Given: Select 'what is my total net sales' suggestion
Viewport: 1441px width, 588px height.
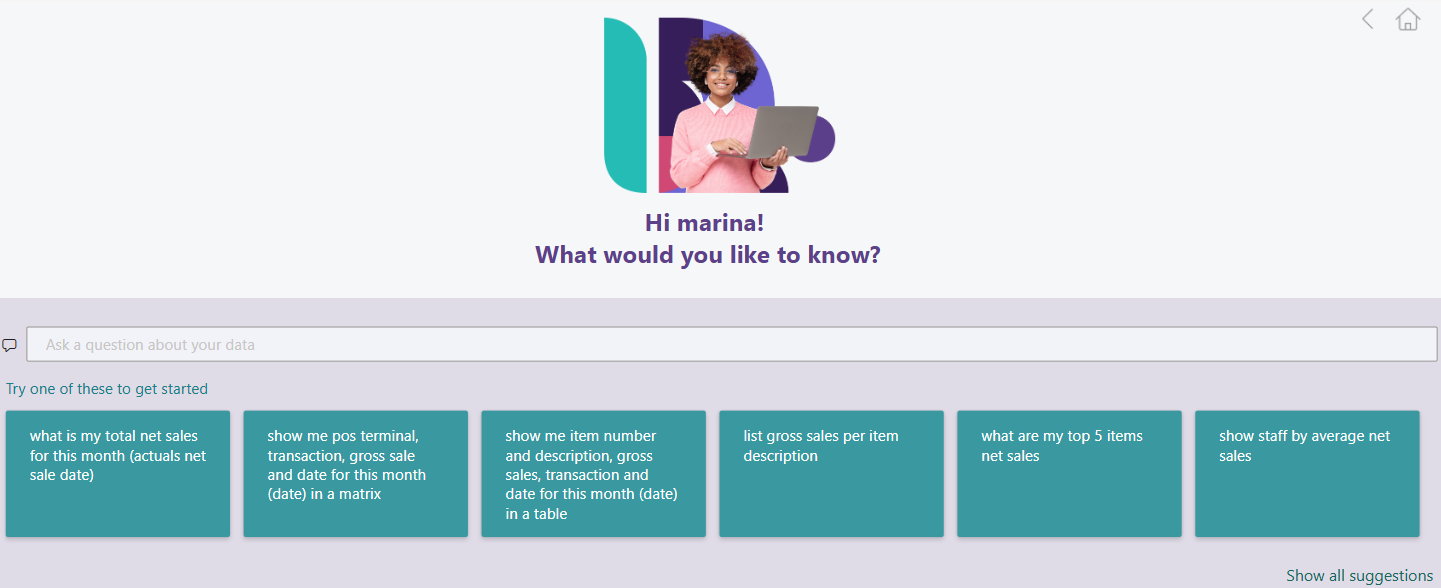Looking at the screenshot, I should click(x=118, y=473).
